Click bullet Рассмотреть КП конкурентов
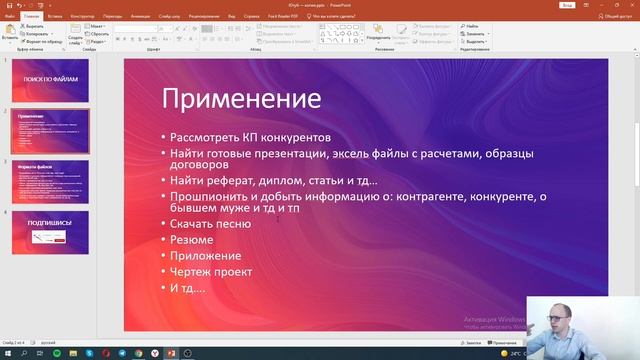The width and height of the screenshot is (640, 360). click(250, 138)
